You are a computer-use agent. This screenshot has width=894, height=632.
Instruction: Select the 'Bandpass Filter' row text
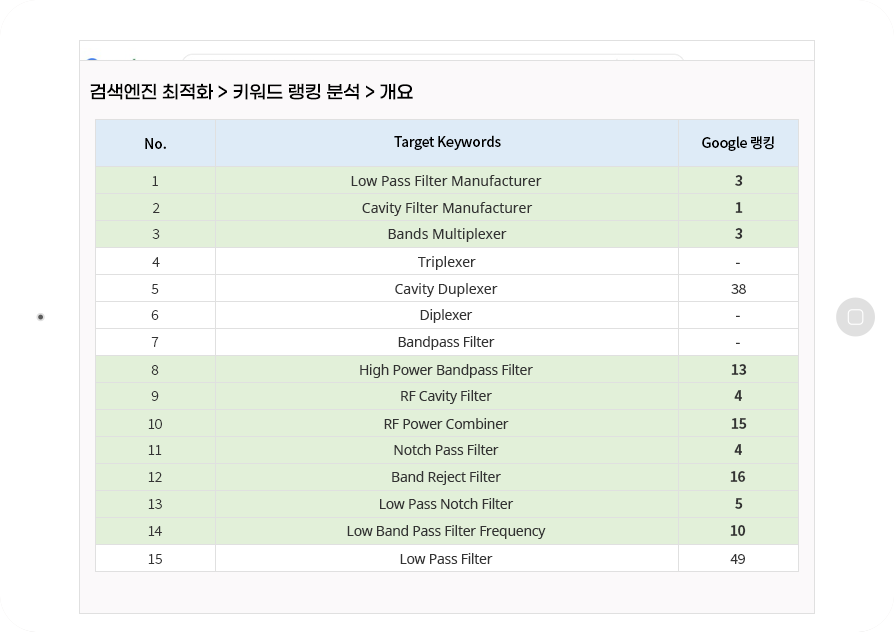coord(446,342)
